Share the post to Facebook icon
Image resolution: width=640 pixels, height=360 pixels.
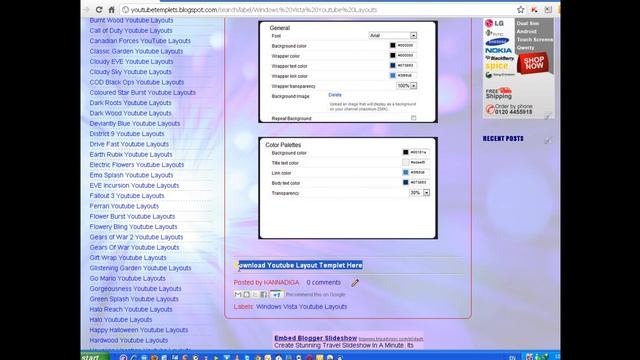click(263, 294)
